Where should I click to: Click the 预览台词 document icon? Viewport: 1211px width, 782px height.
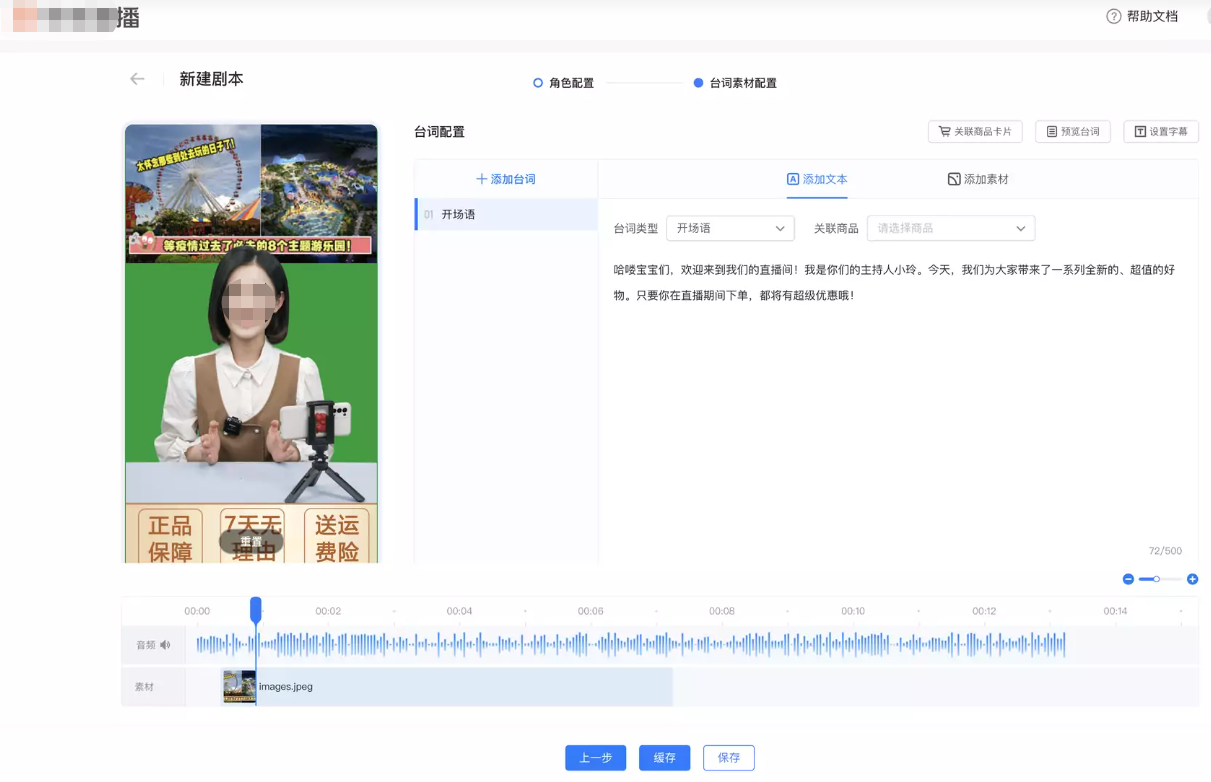tap(1051, 131)
